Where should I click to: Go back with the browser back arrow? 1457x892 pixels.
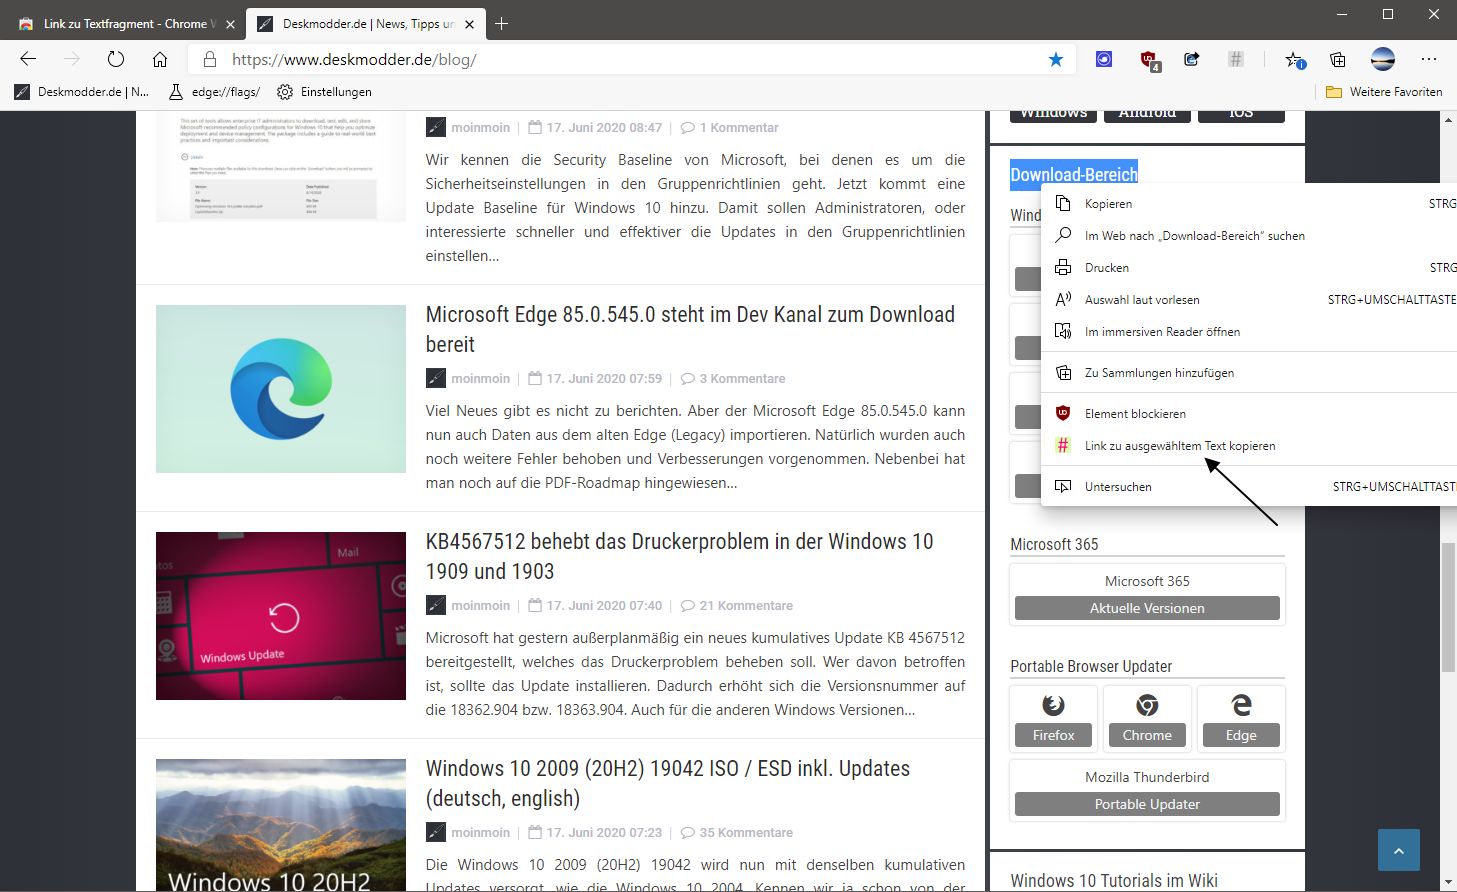tap(28, 59)
